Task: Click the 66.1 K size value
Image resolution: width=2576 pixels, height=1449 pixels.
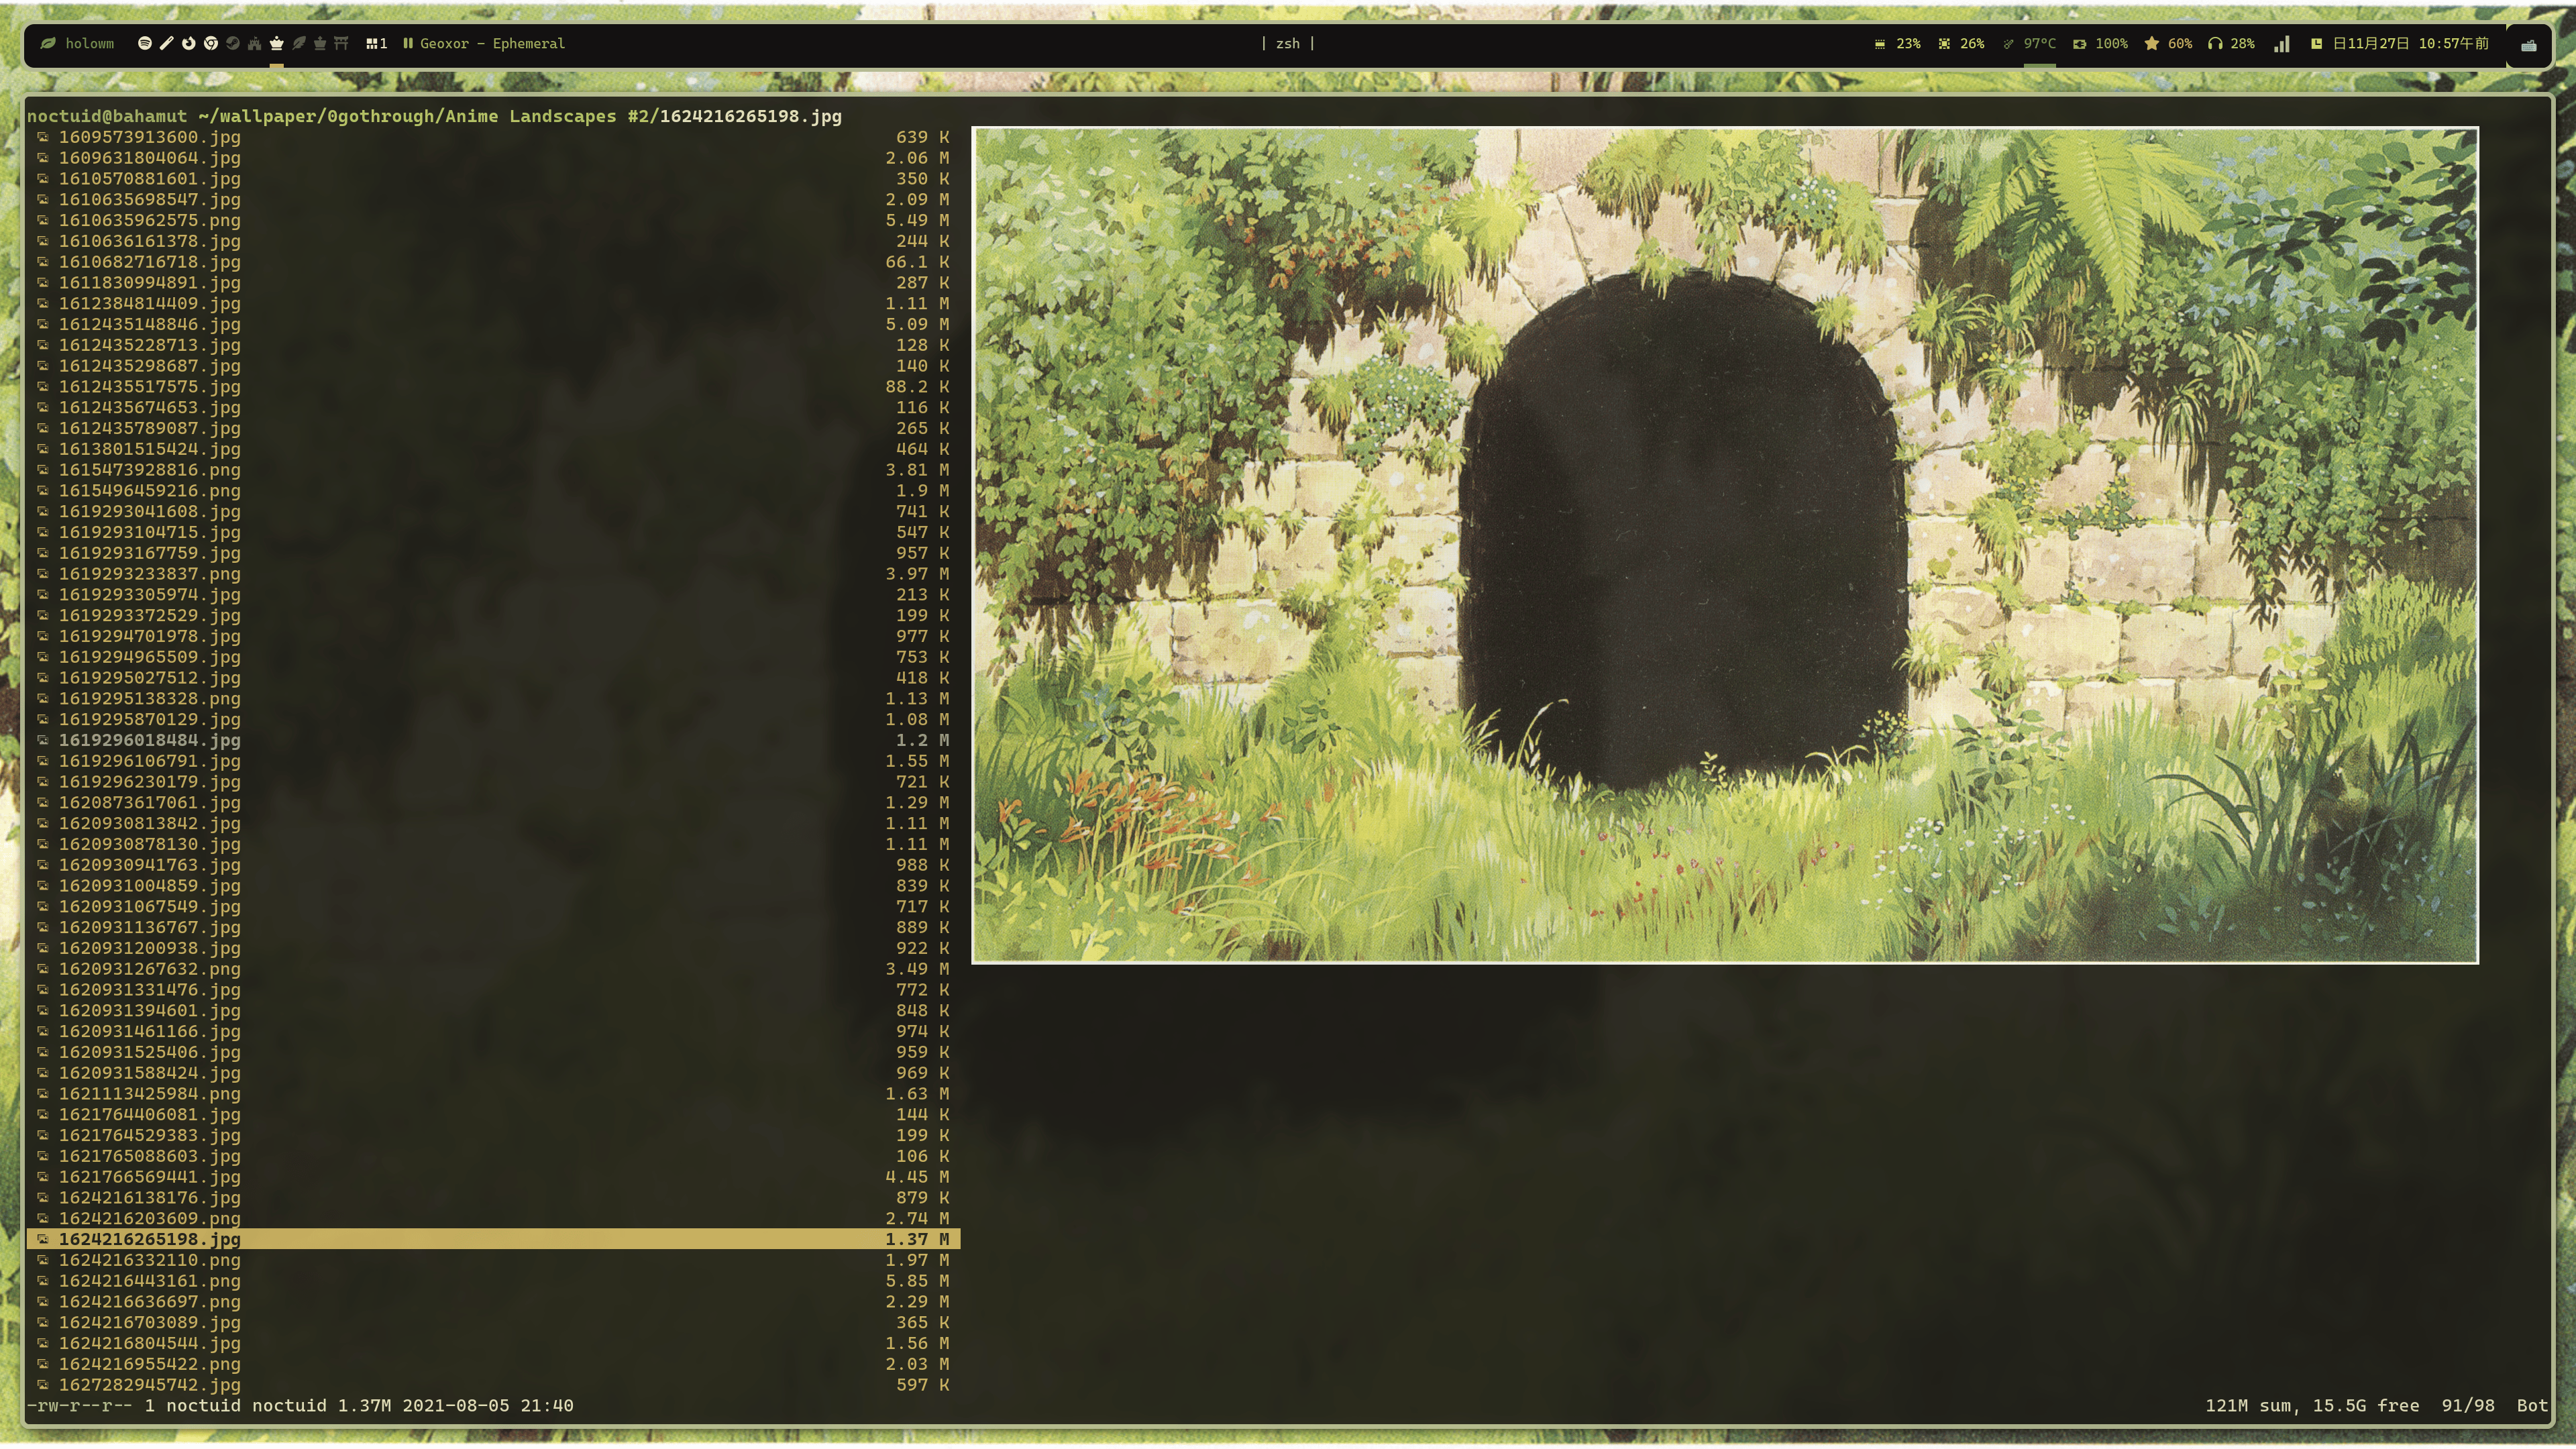Action: tap(917, 262)
